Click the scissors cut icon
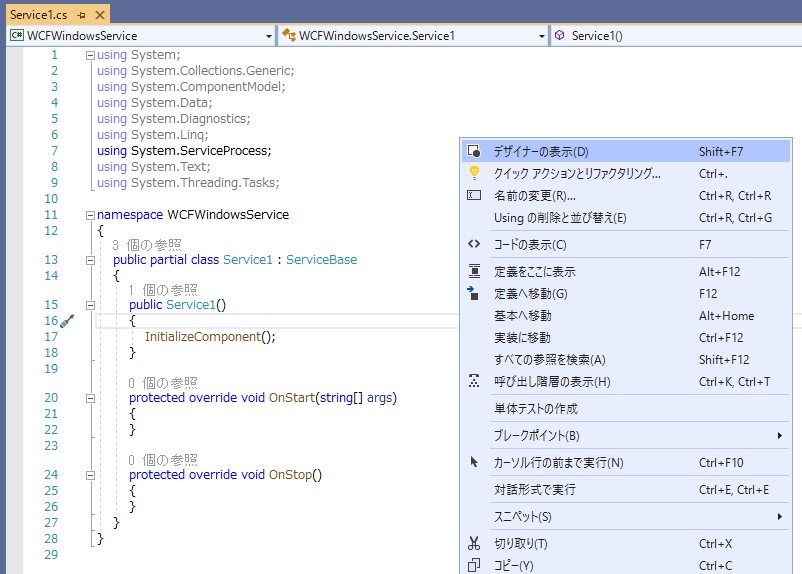 (475, 544)
